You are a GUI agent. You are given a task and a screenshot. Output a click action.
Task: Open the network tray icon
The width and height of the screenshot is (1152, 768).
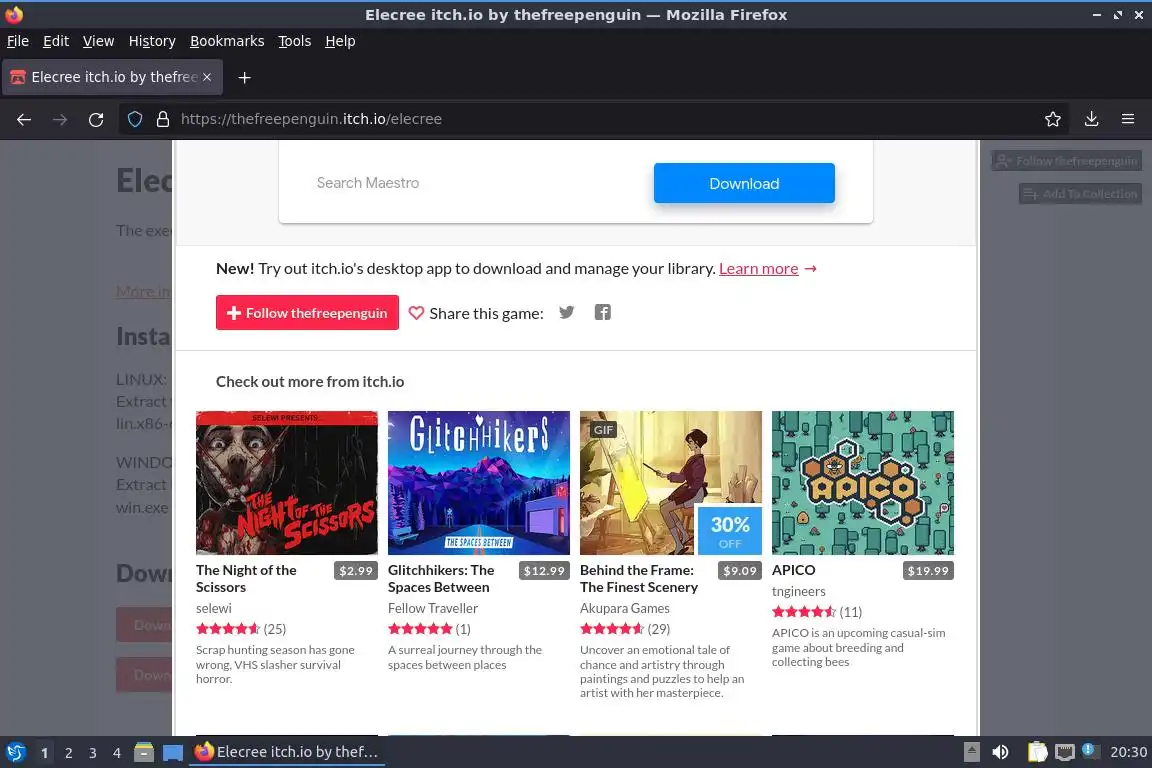pyautogui.click(x=1065, y=752)
